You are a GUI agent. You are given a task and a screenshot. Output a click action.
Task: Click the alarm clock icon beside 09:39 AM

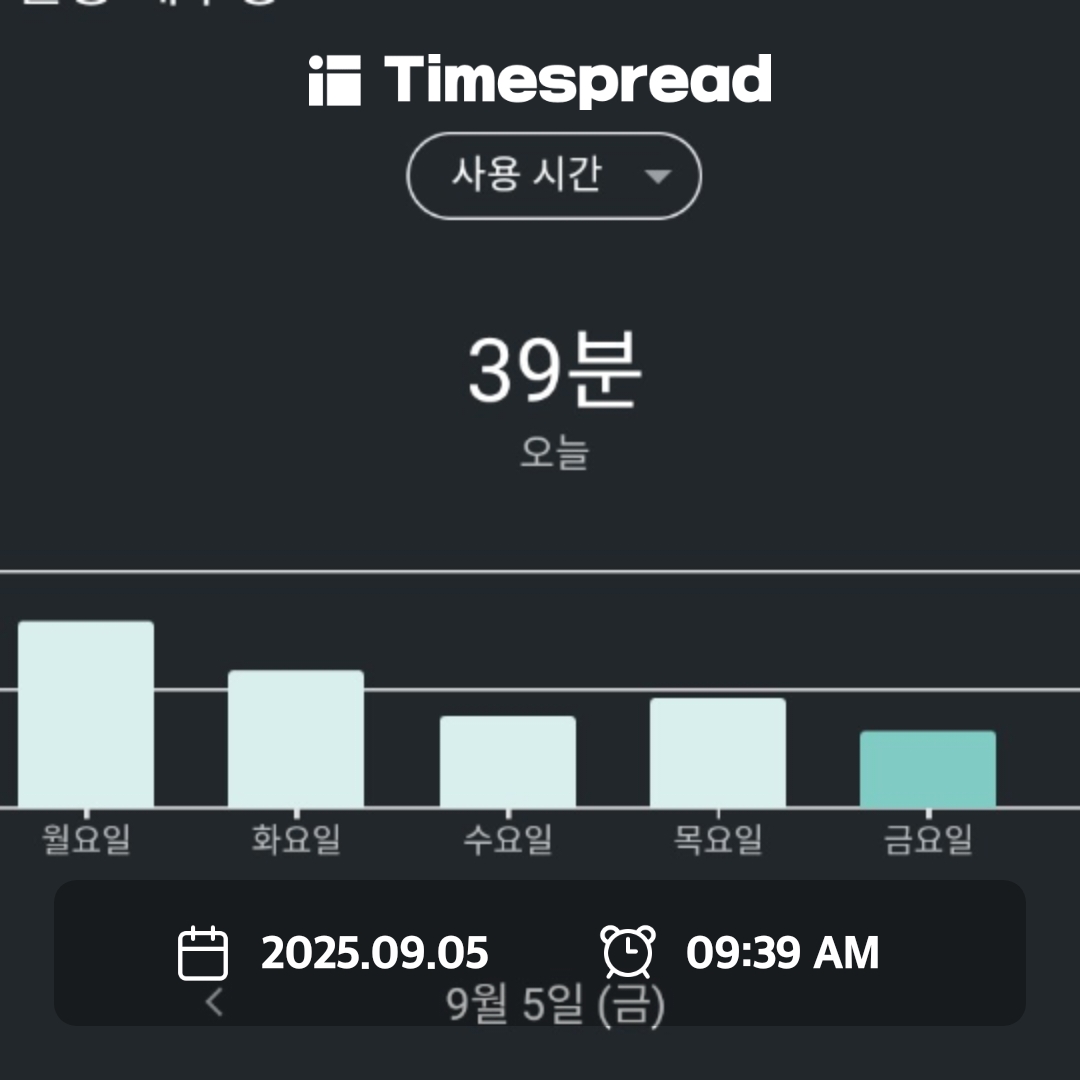point(628,952)
